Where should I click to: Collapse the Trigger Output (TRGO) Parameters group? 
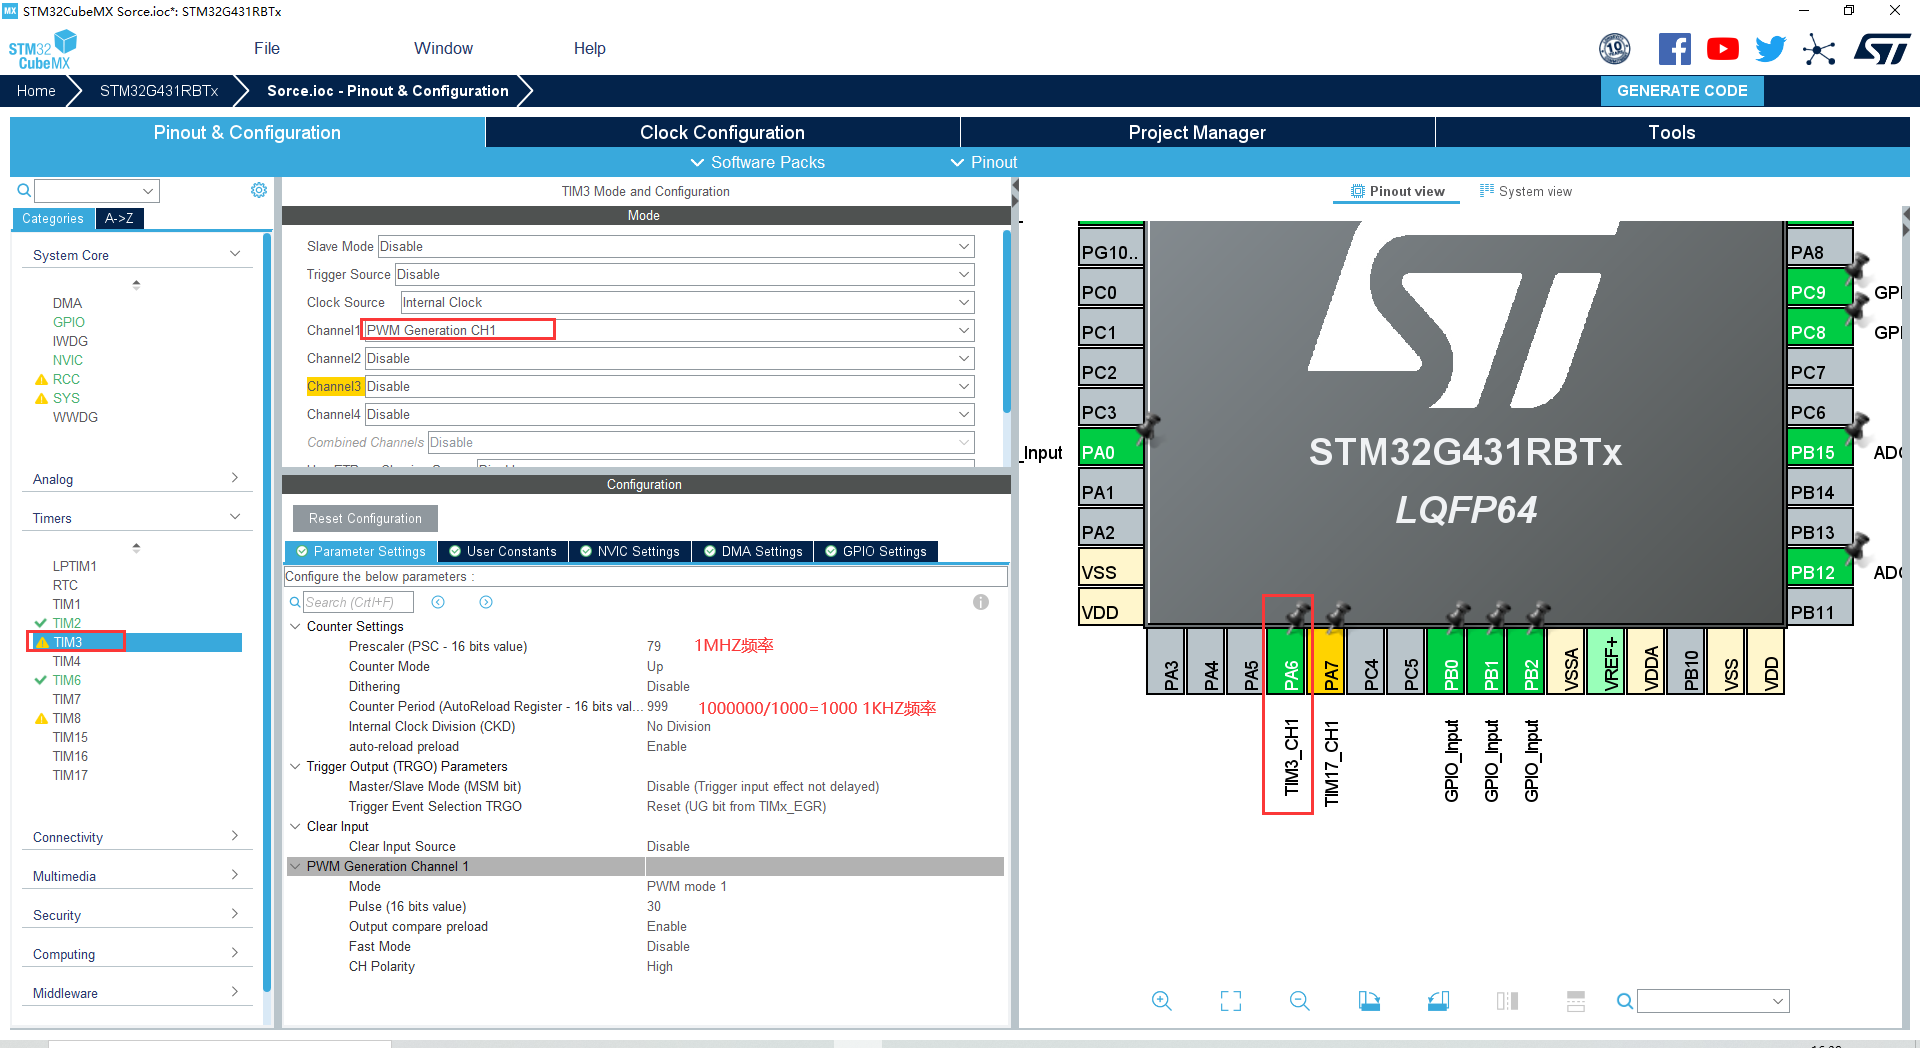pos(295,767)
